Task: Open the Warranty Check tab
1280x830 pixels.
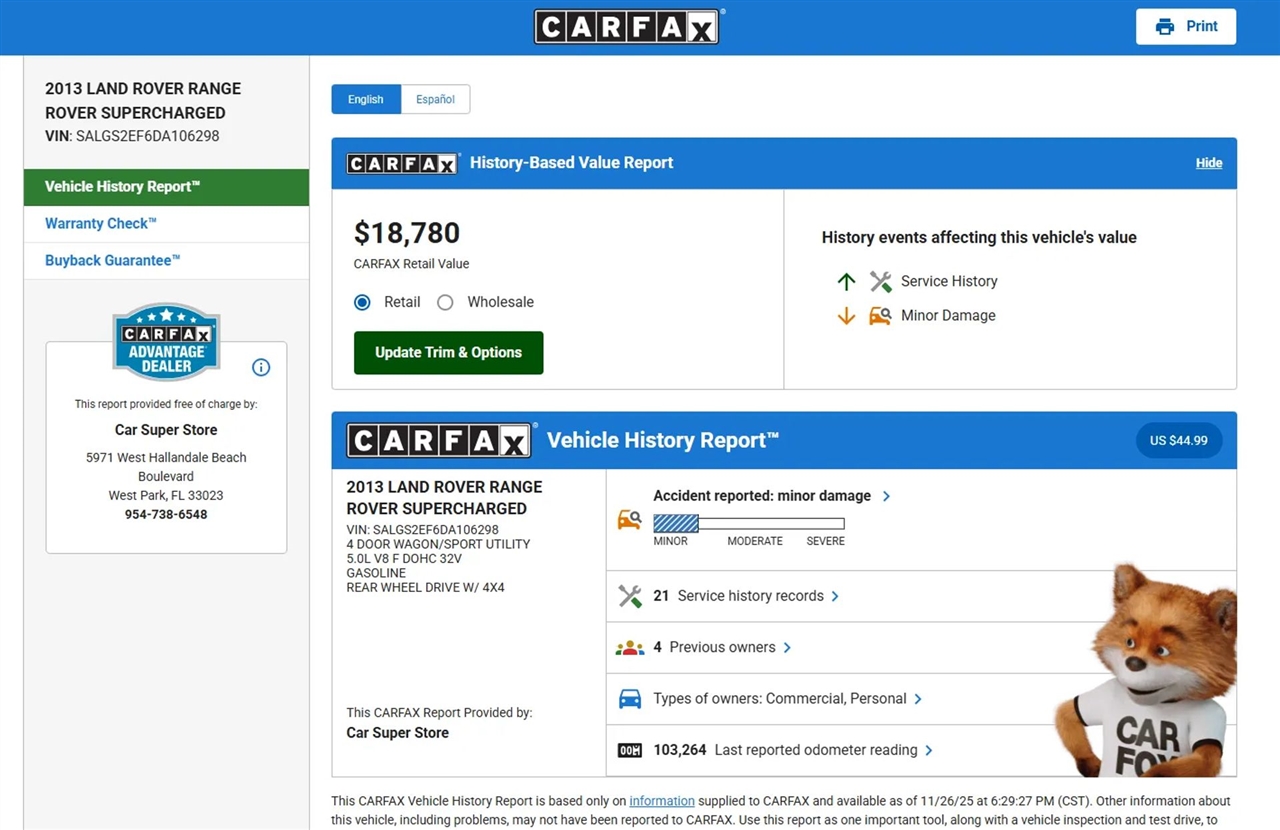Action: (101, 224)
